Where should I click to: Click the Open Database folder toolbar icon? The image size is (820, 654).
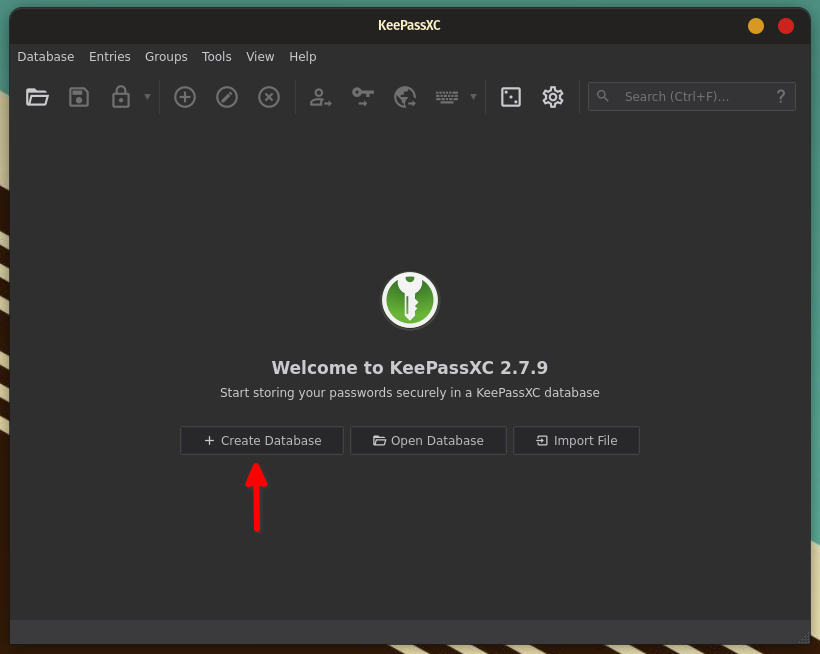pyautogui.click(x=37, y=97)
